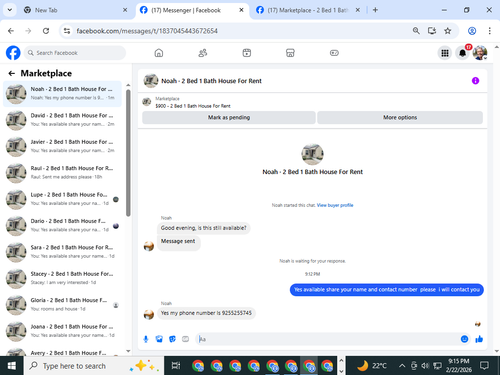The image size is (500, 375).
Task: Click Noah listing thumbnail in chat header
Action: pos(151,81)
